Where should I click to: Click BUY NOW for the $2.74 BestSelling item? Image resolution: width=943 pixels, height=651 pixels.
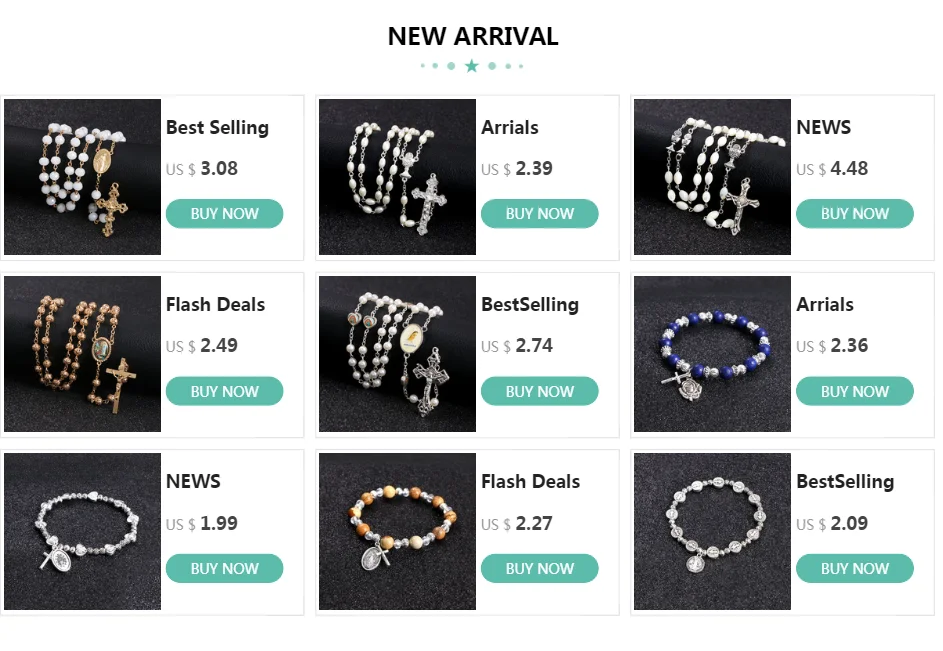pyautogui.click(x=539, y=391)
